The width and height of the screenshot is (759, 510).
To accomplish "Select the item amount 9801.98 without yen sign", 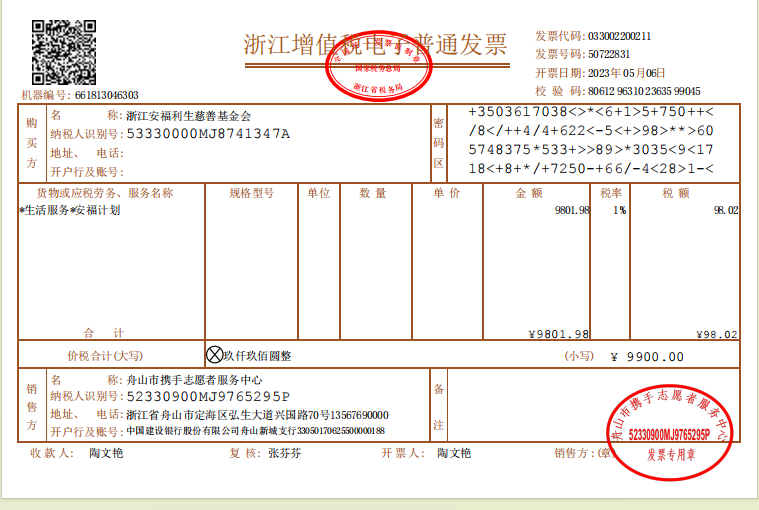I will click(572, 210).
